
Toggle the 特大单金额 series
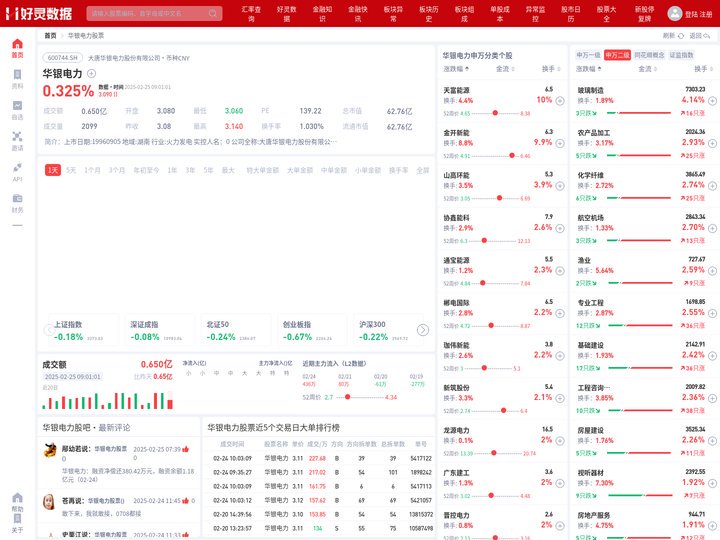coord(263,170)
